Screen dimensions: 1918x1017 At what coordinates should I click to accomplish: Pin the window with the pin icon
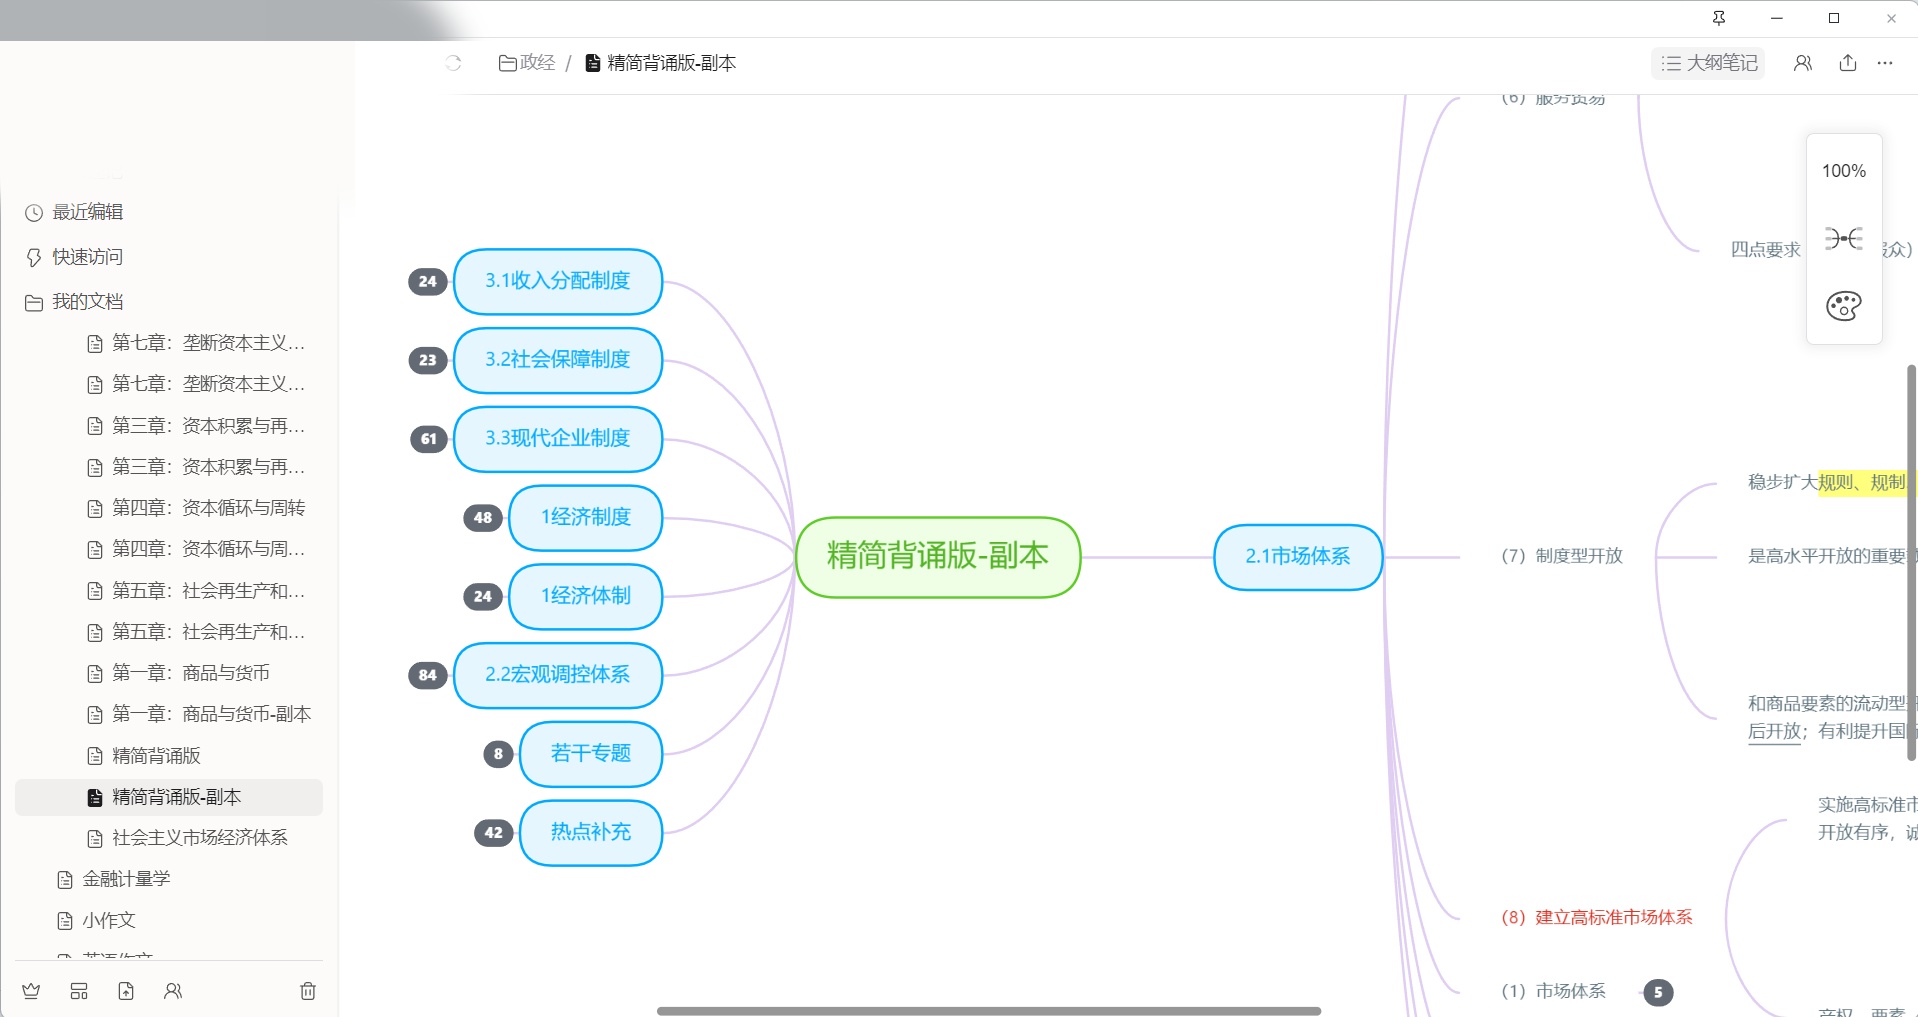tap(1719, 18)
